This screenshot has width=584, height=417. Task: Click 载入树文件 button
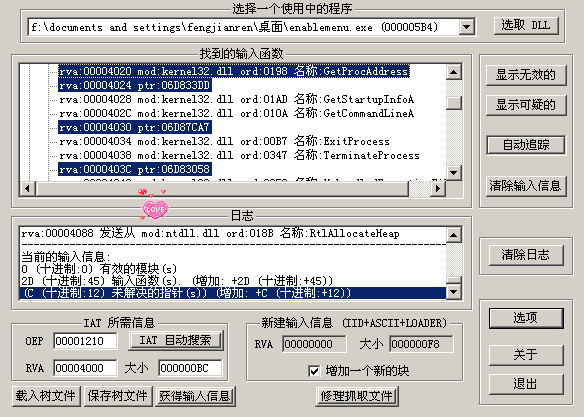(45, 396)
